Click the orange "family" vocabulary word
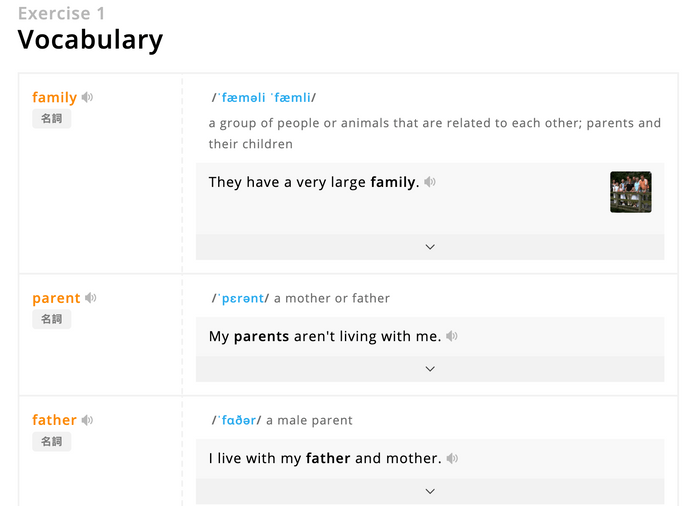Viewport: 700px width, 506px height. pos(54,97)
